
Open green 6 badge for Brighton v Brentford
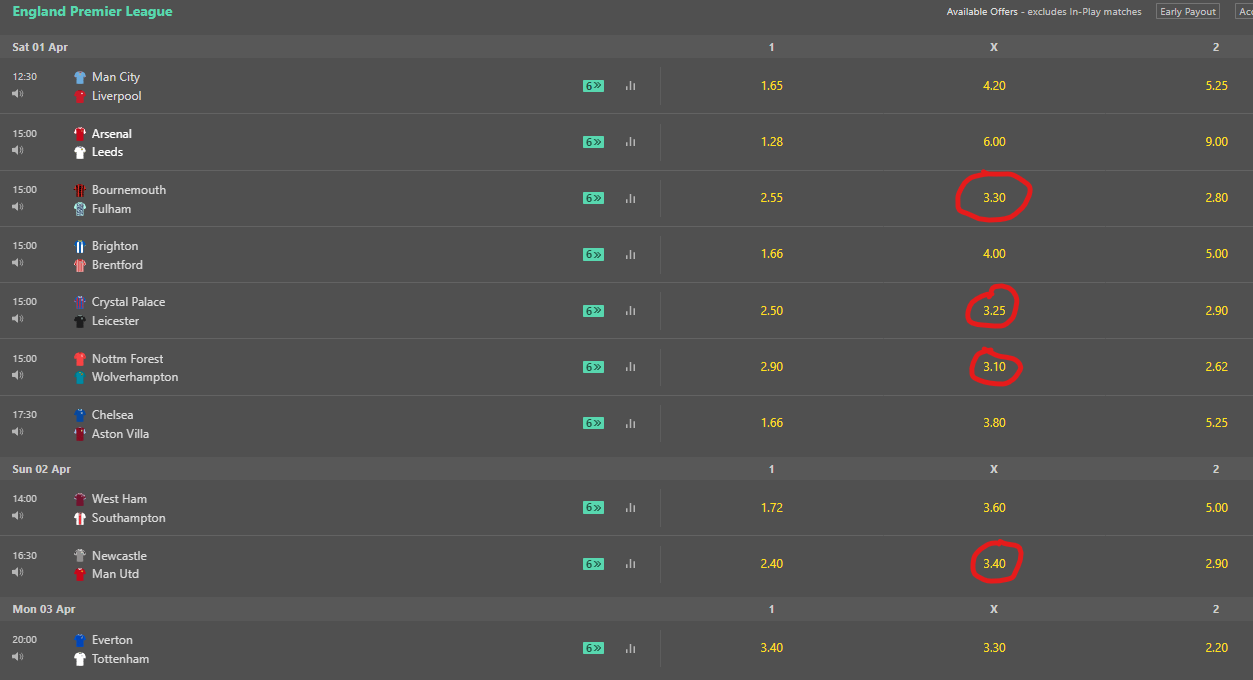click(x=594, y=254)
